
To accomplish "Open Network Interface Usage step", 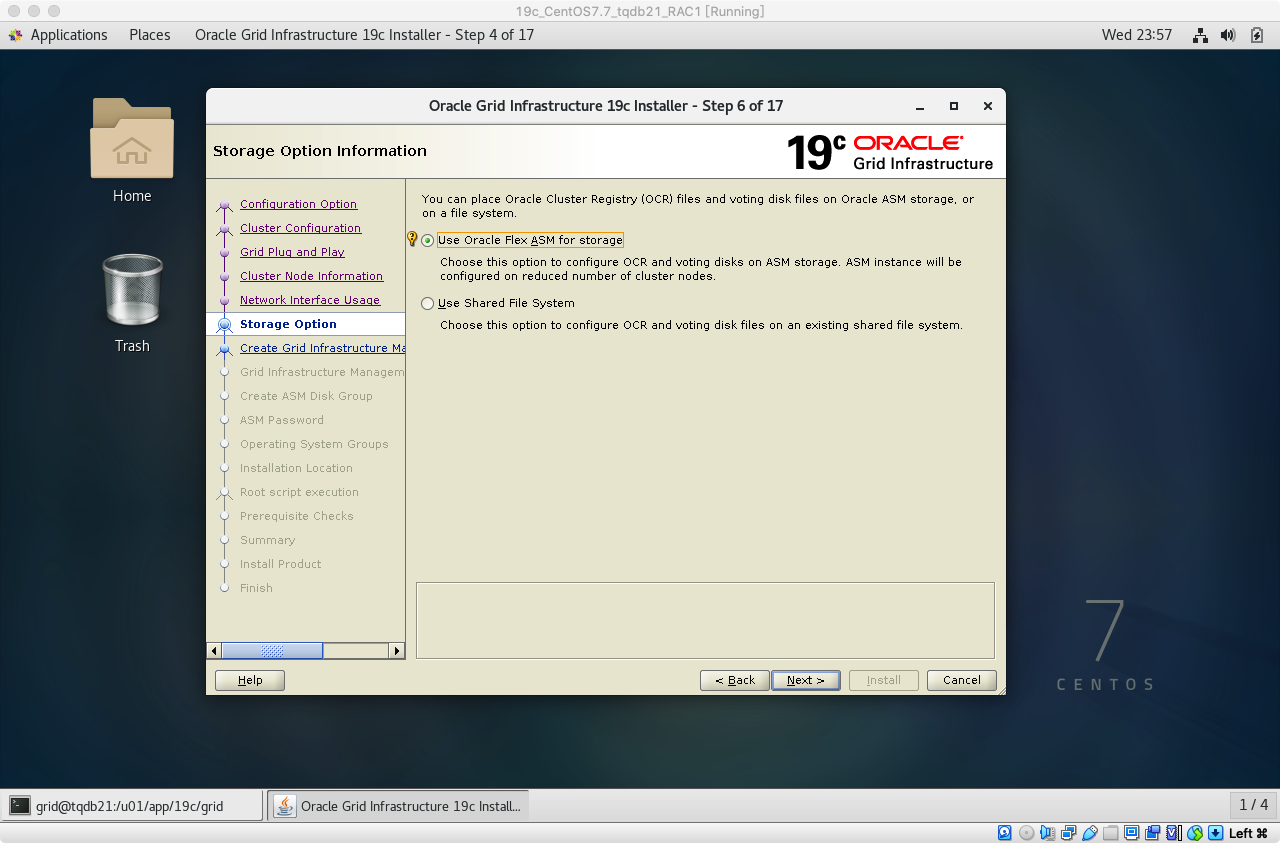I will [x=310, y=300].
